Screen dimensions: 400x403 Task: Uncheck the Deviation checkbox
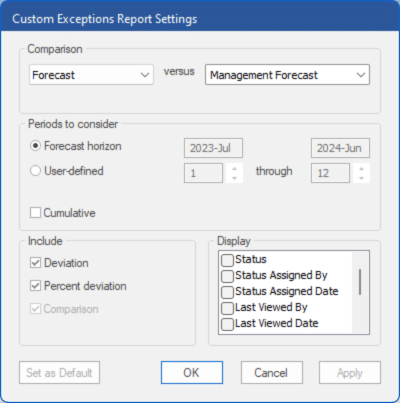click(35, 263)
